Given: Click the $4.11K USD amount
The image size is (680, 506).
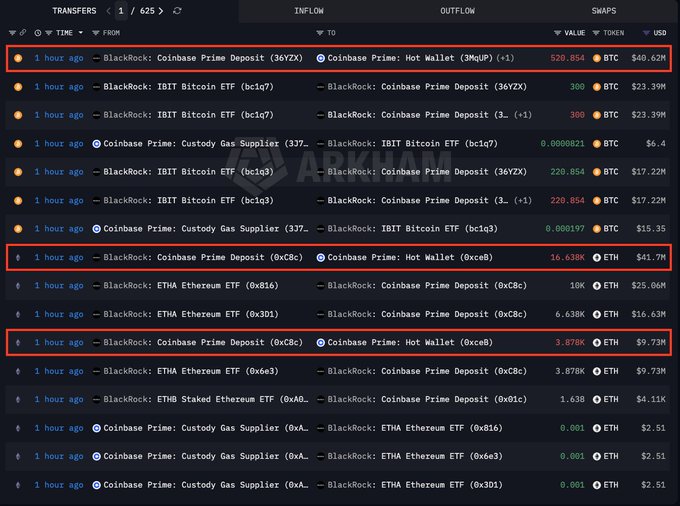Looking at the screenshot, I should 651,399.
